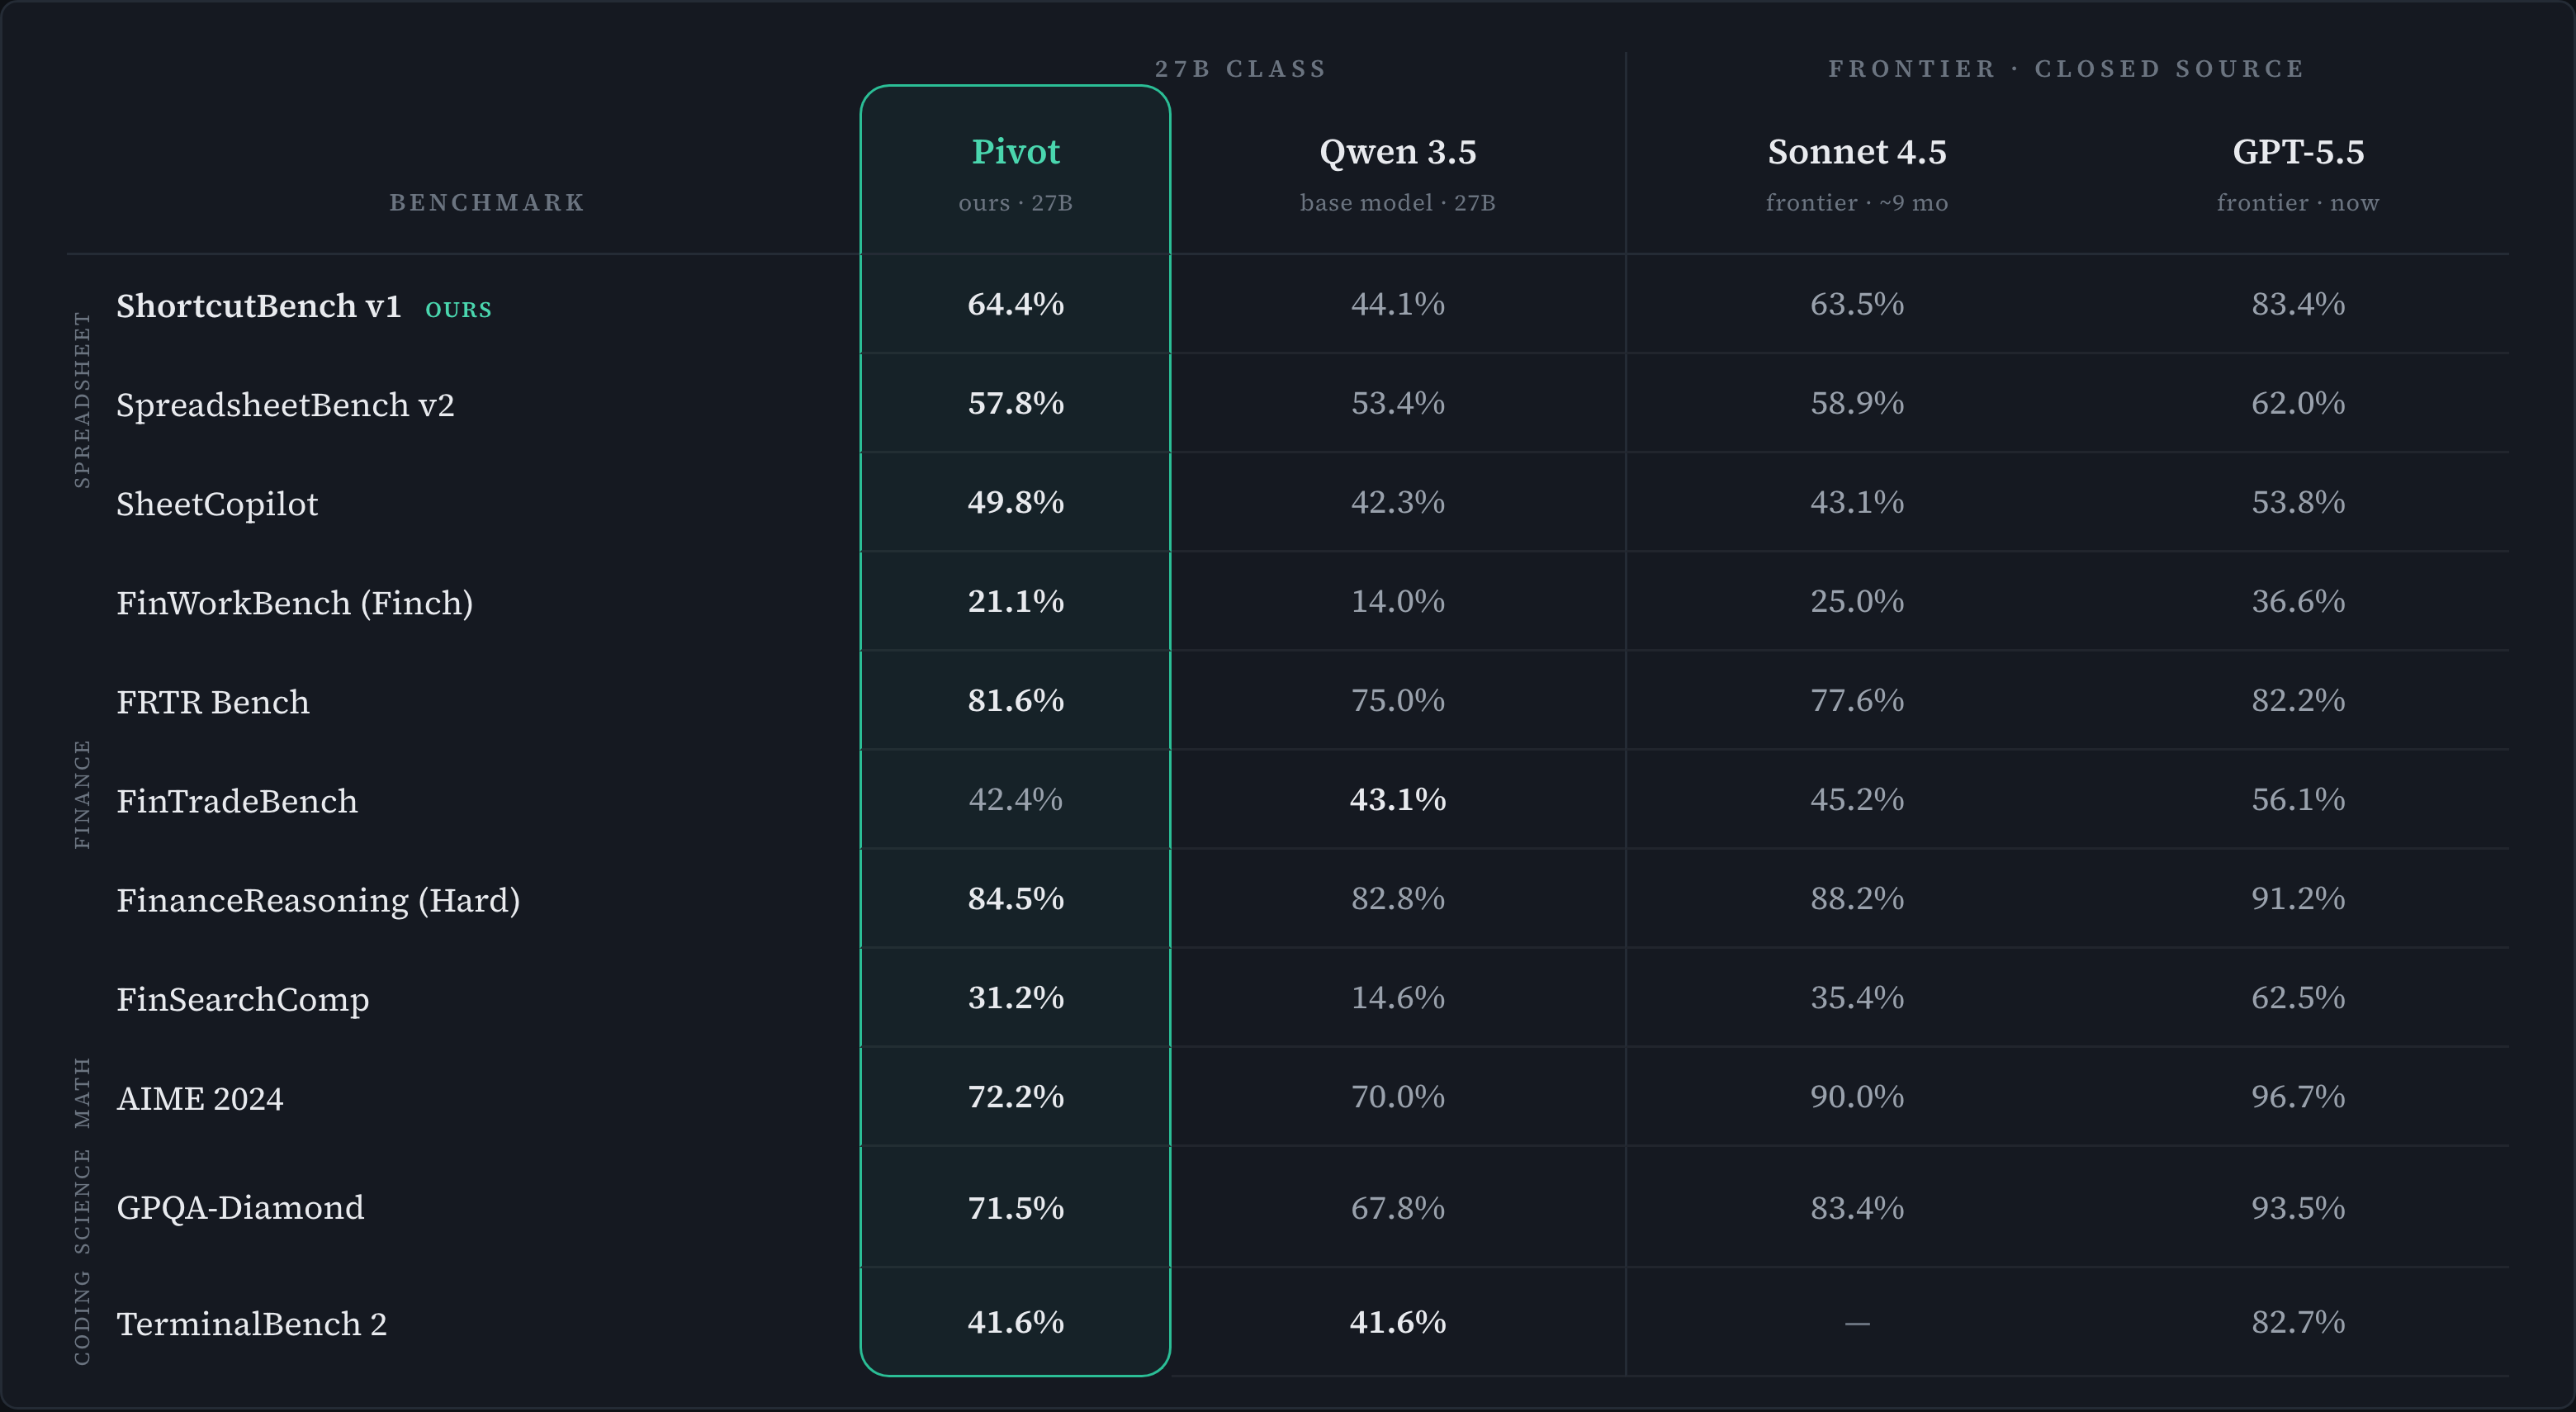
Task: Click GPT-5.5's 83.4% ShortcutBench score
Action: click(x=2298, y=304)
